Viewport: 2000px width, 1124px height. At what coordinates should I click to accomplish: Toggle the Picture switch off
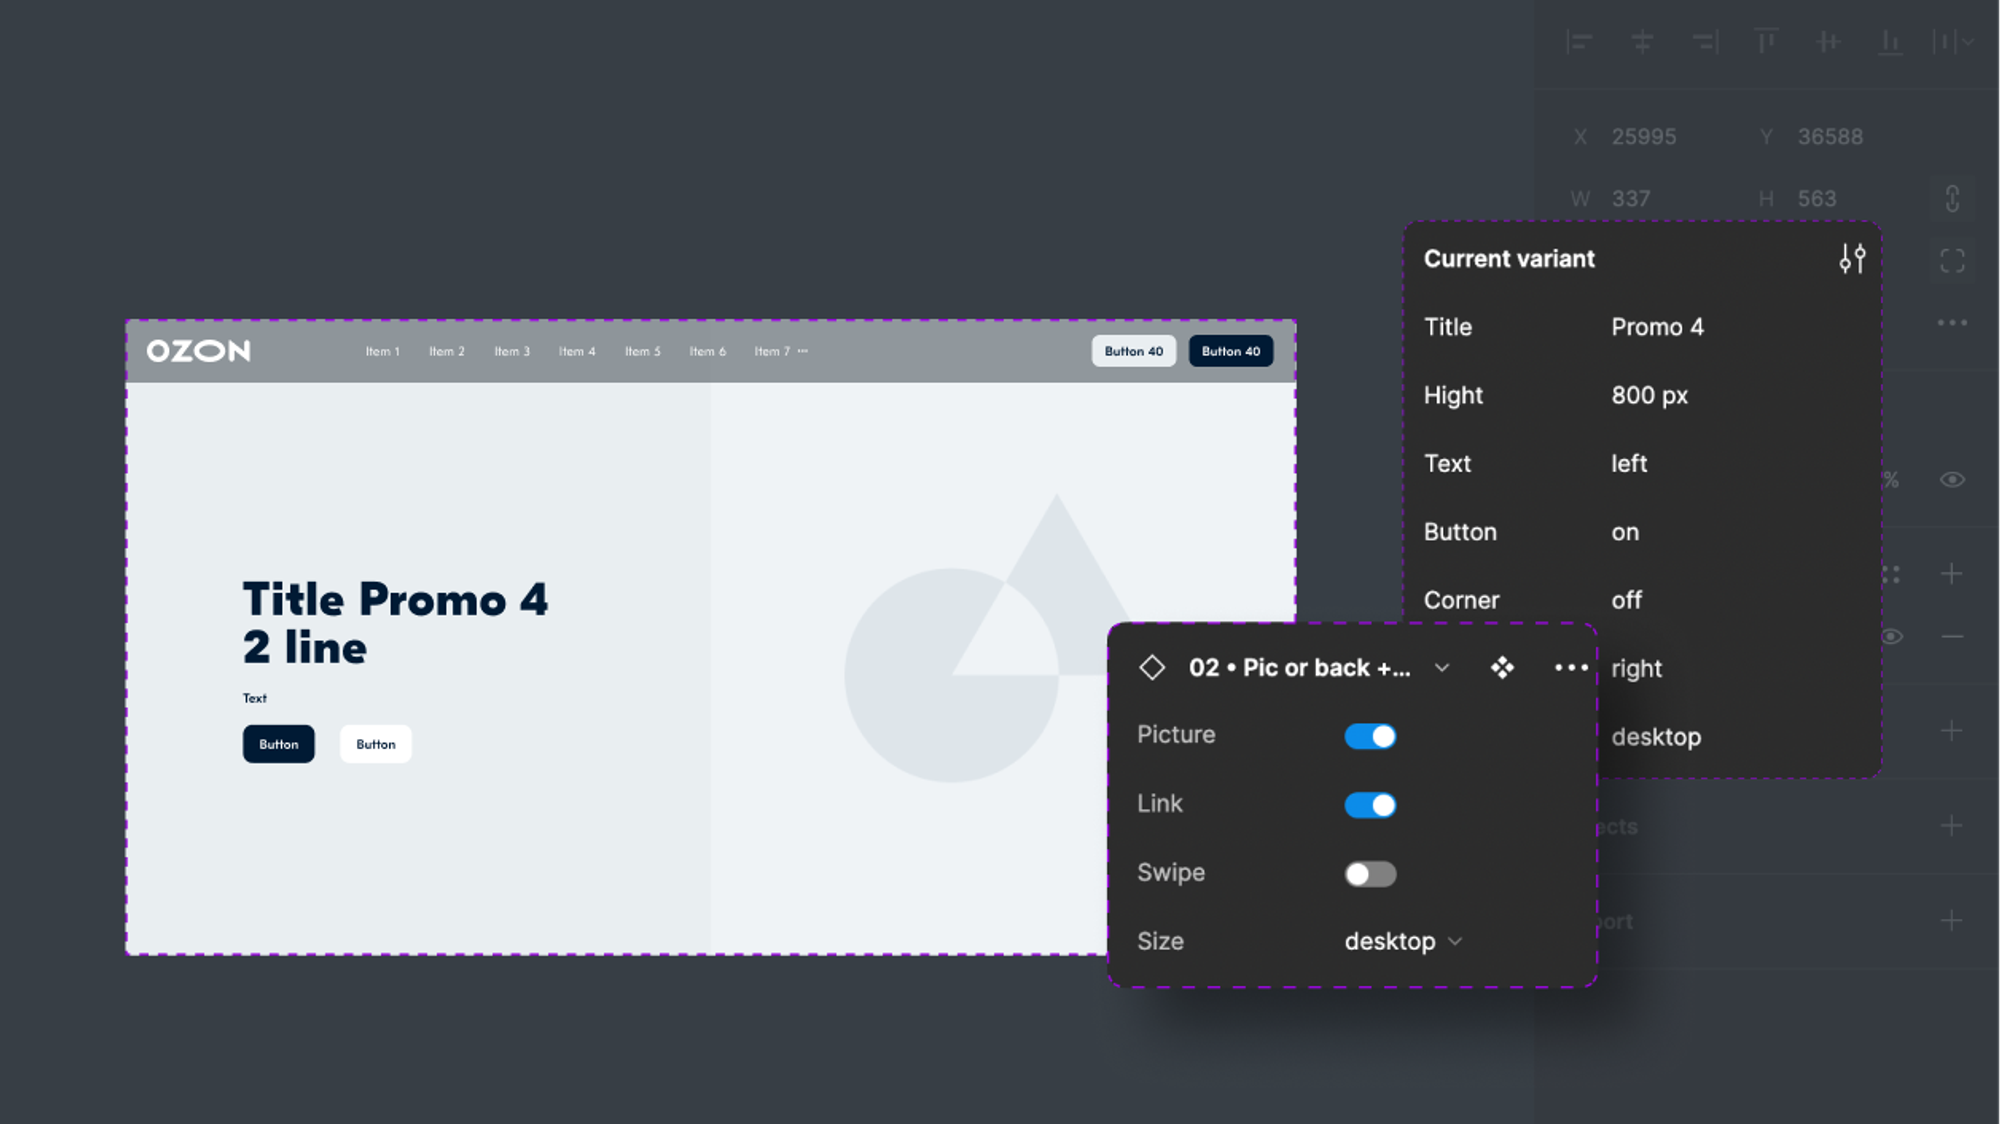pyautogui.click(x=1370, y=736)
